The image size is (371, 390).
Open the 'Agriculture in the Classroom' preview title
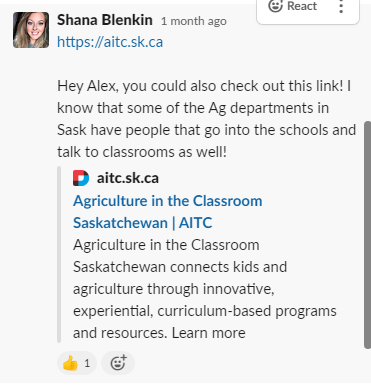[x=168, y=201]
